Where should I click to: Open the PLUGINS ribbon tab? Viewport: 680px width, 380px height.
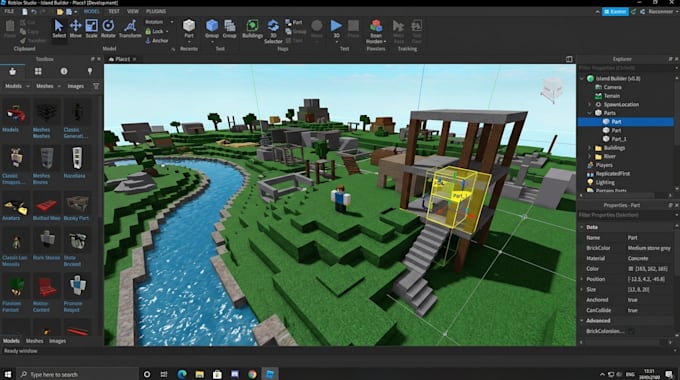point(156,11)
